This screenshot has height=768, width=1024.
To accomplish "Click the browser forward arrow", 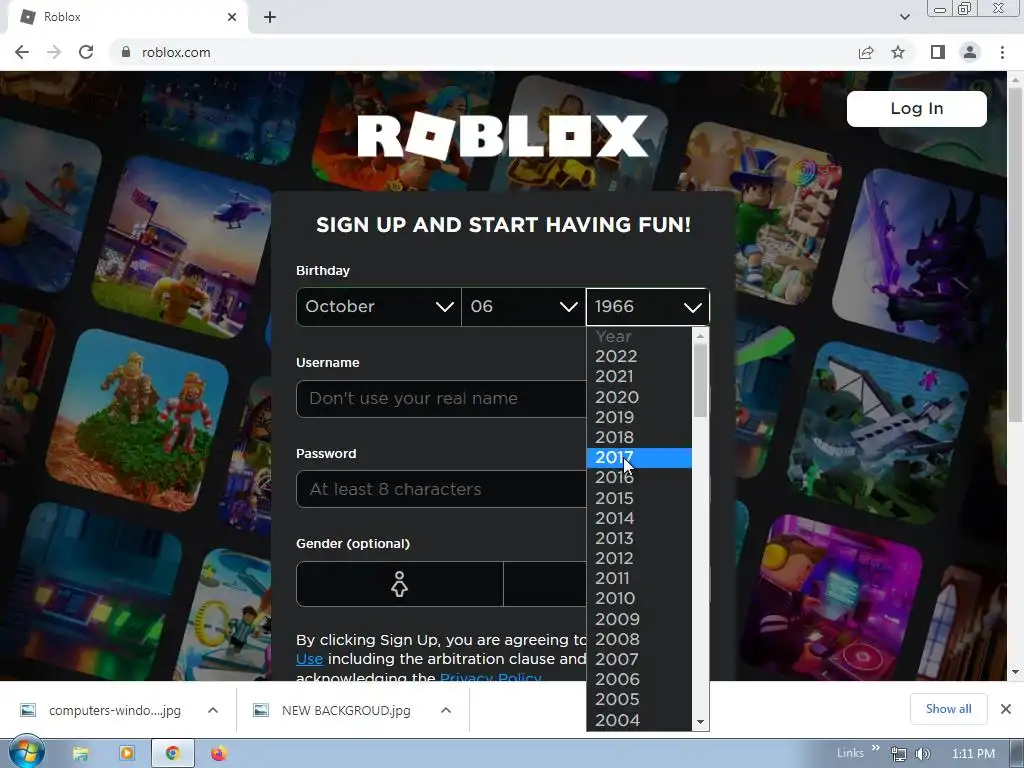I will pyautogui.click(x=54, y=52).
